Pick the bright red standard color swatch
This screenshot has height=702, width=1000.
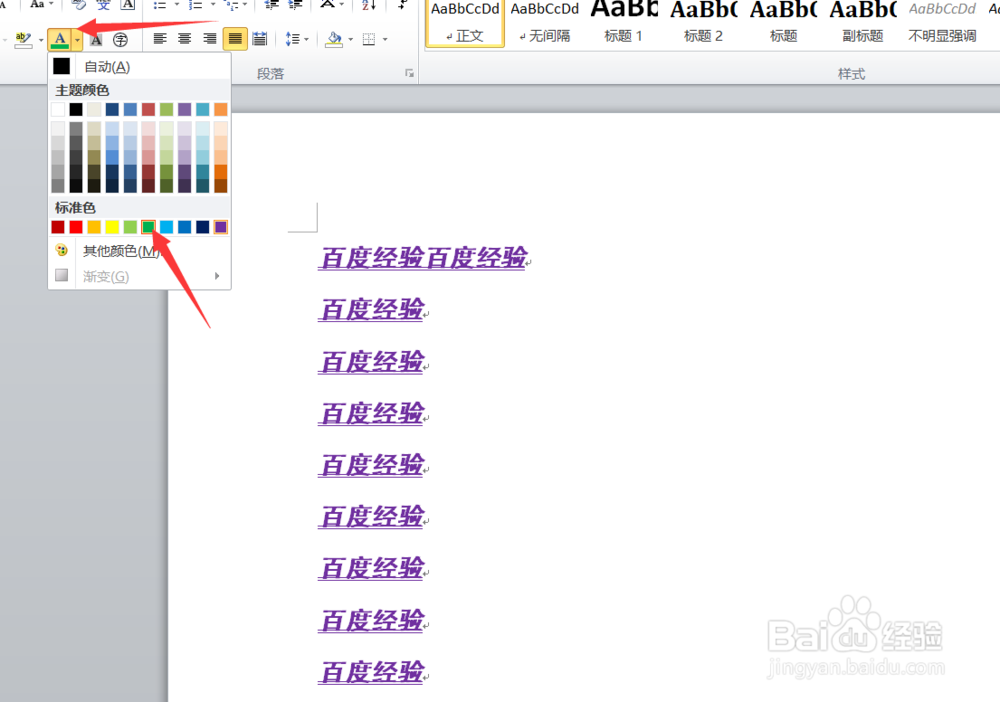coord(76,227)
